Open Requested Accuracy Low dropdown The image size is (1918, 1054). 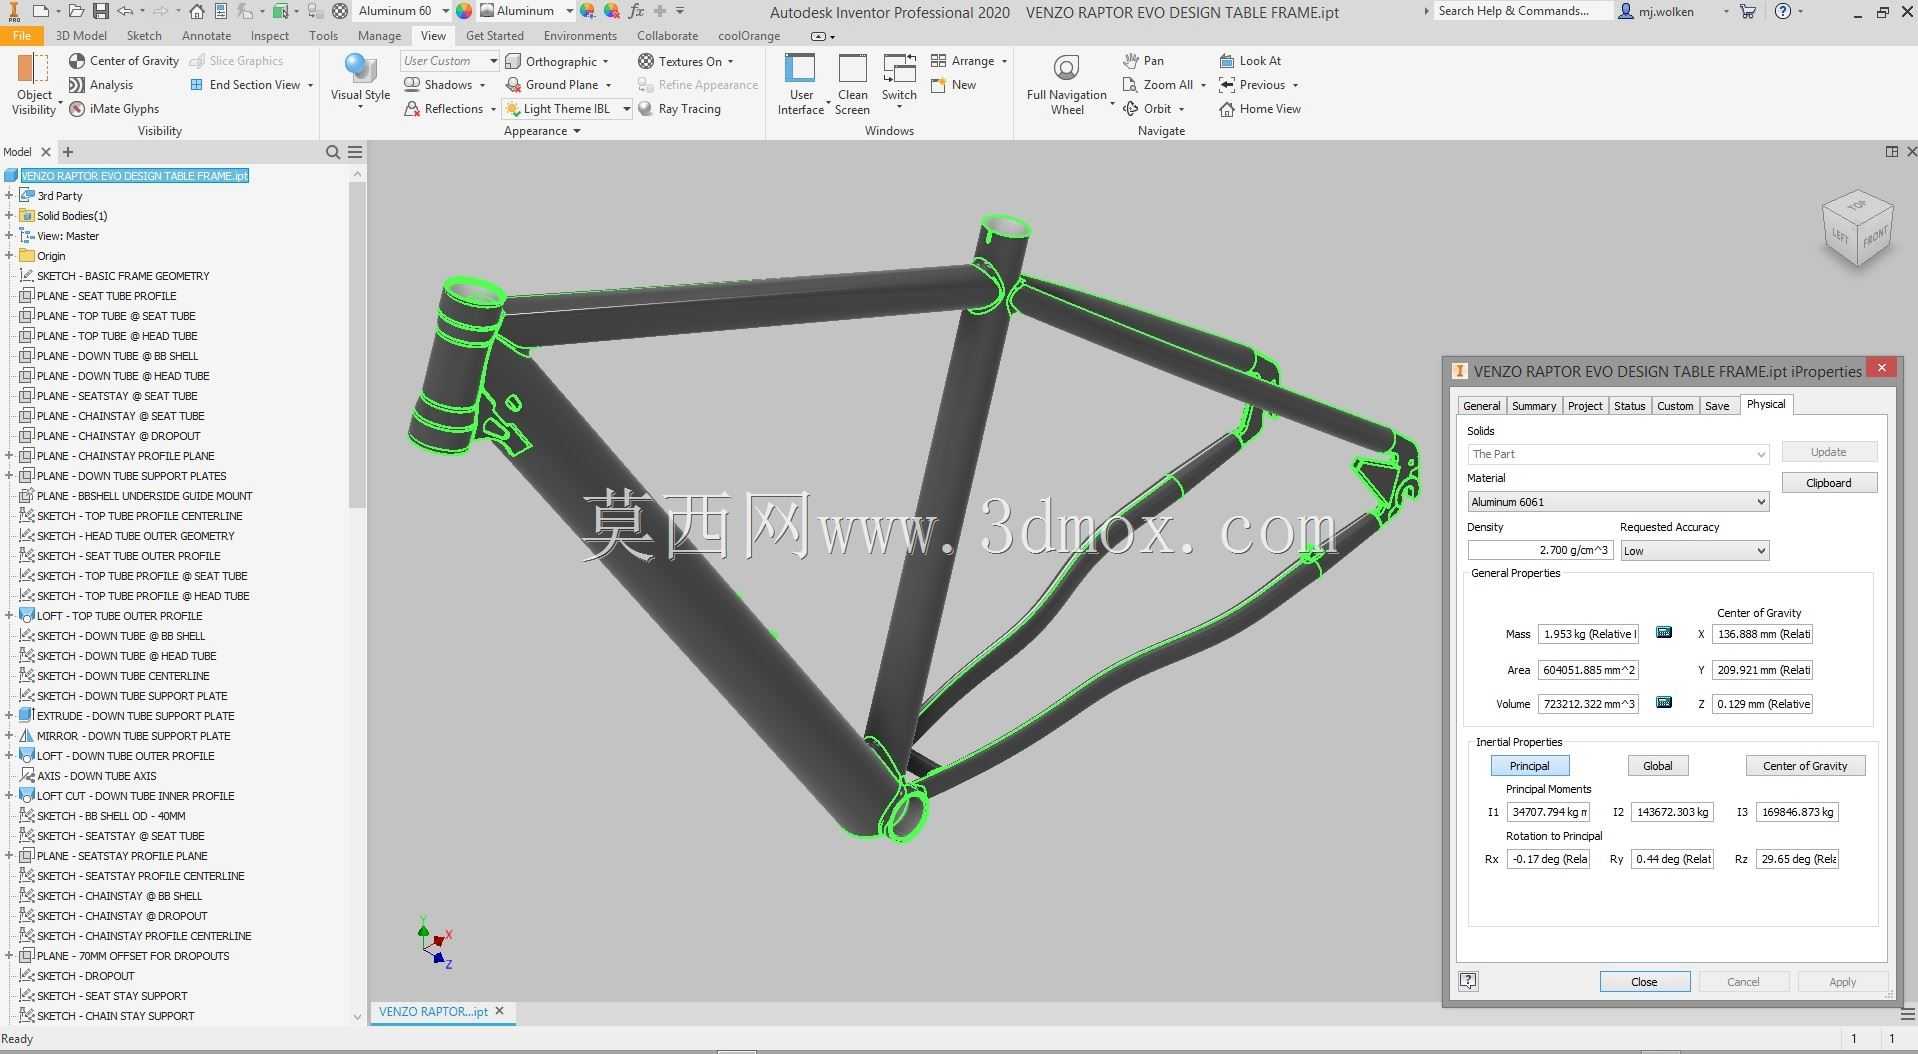click(x=1694, y=551)
